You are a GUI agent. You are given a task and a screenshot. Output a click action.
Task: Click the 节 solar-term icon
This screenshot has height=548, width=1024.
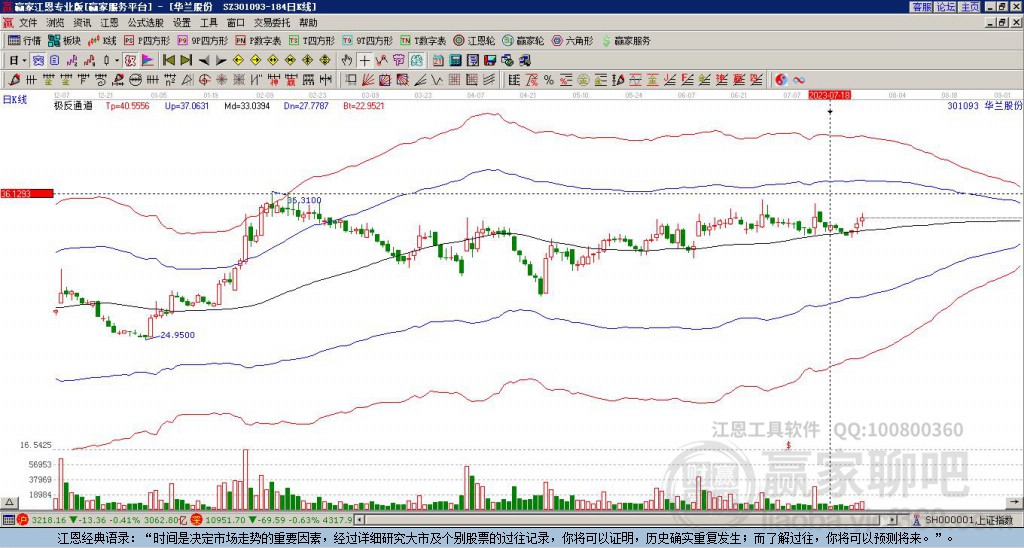[399, 61]
